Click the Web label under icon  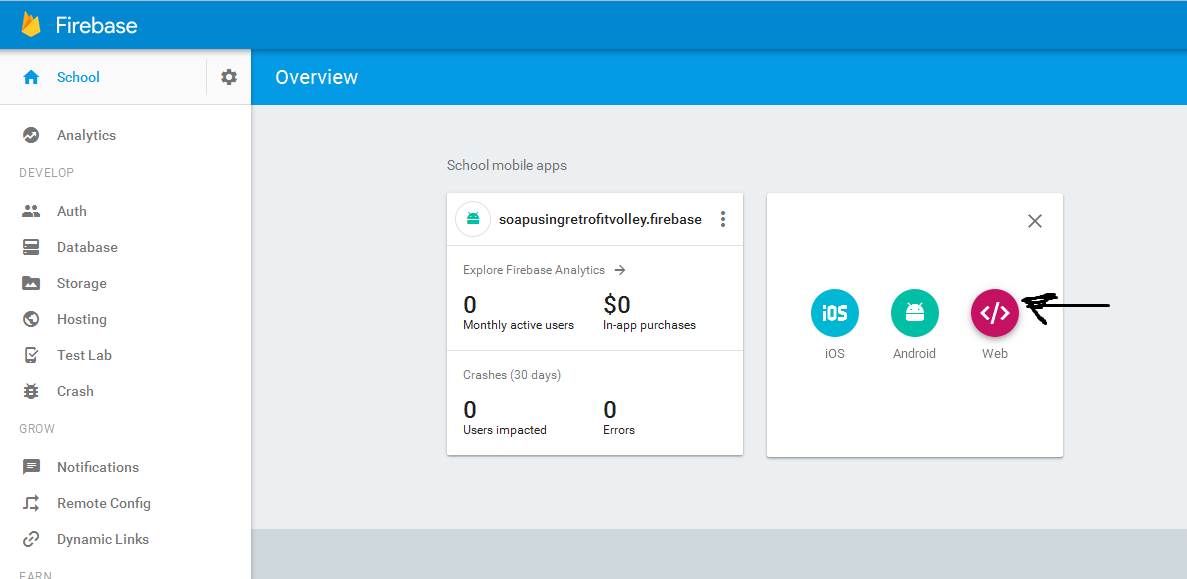(x=995, y=353)
